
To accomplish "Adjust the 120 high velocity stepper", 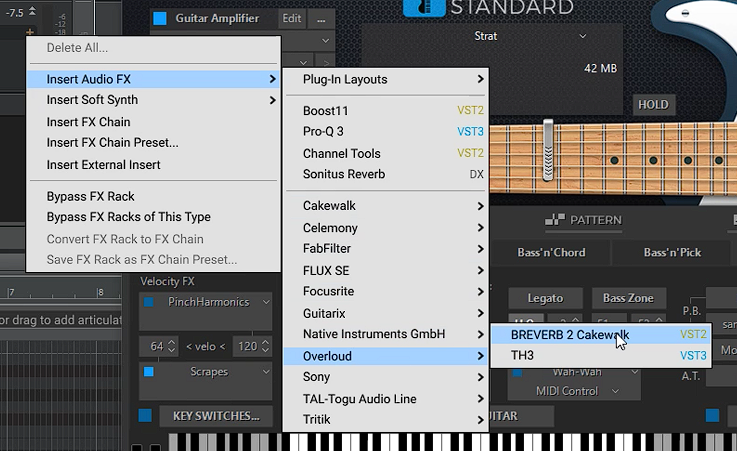I will tap(266, 347).
